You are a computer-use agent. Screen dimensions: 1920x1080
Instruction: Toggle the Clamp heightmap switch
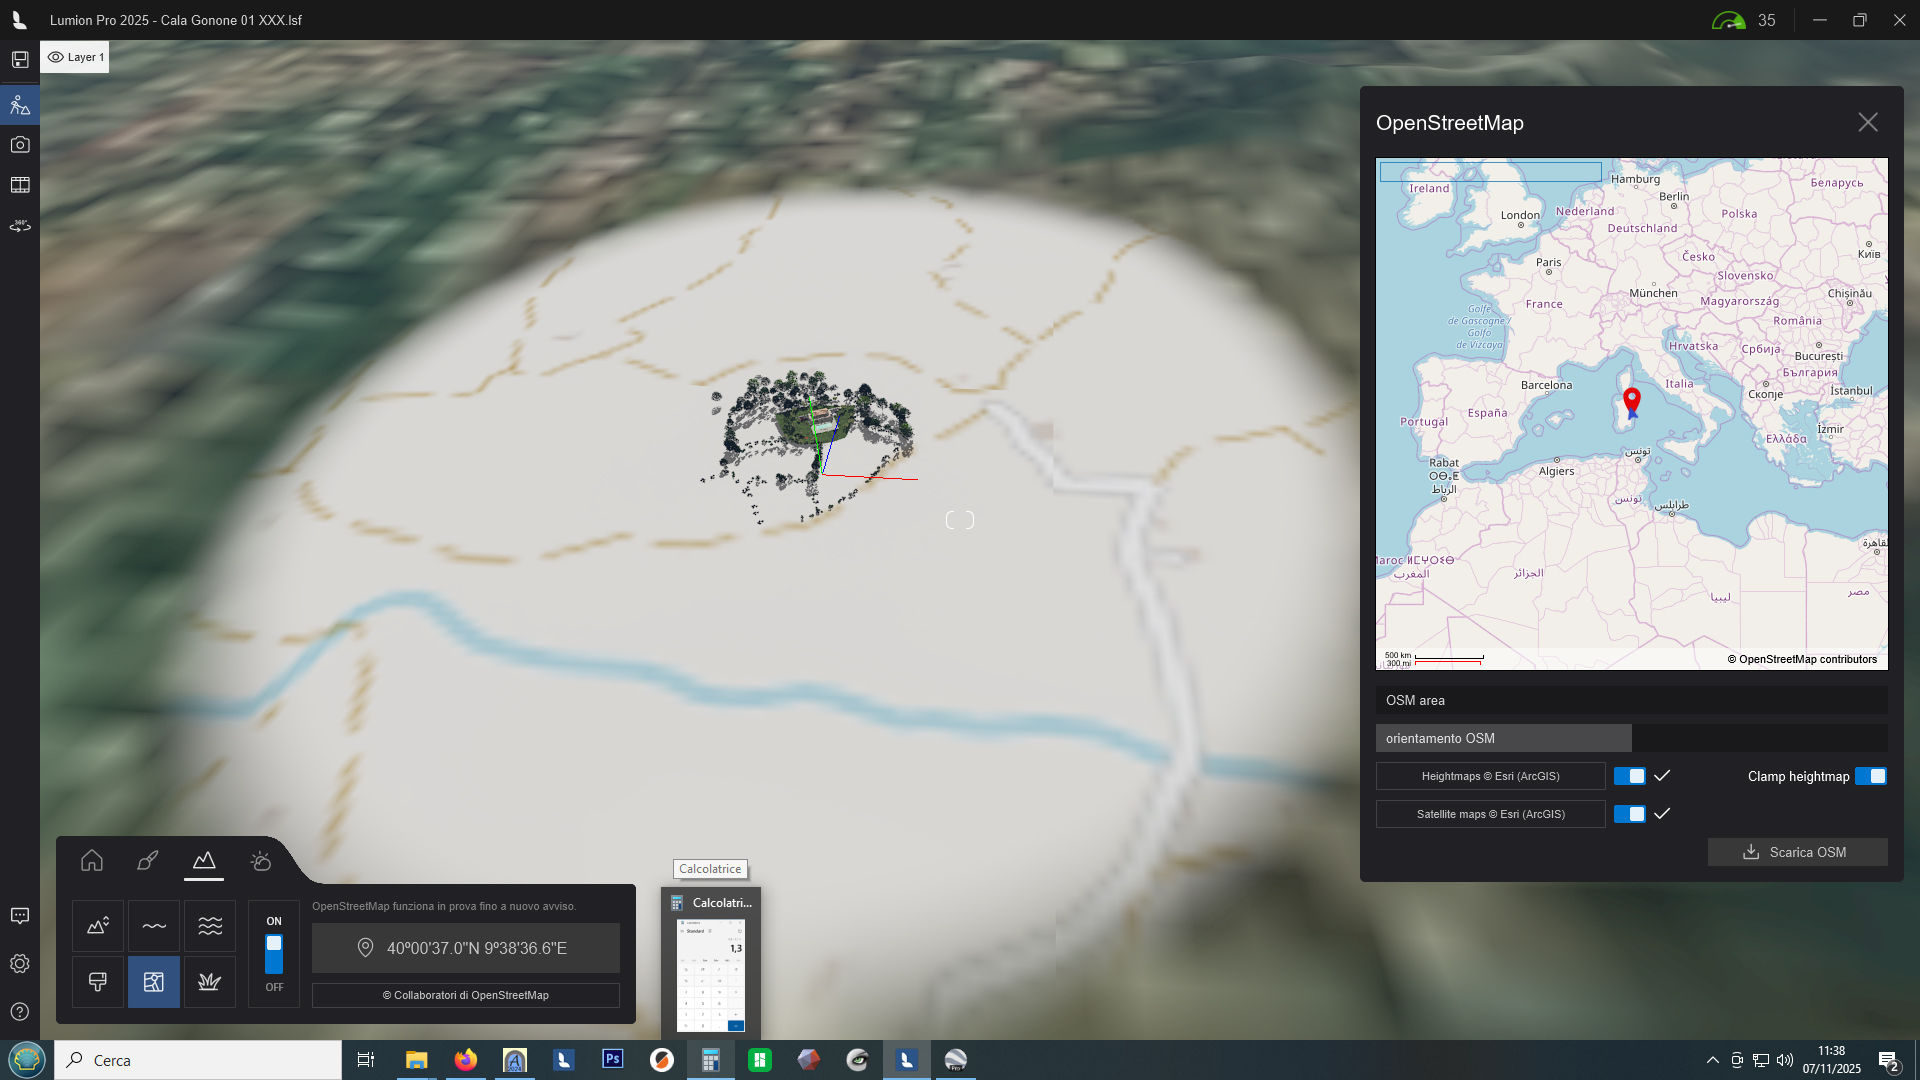click(1871, 776)
